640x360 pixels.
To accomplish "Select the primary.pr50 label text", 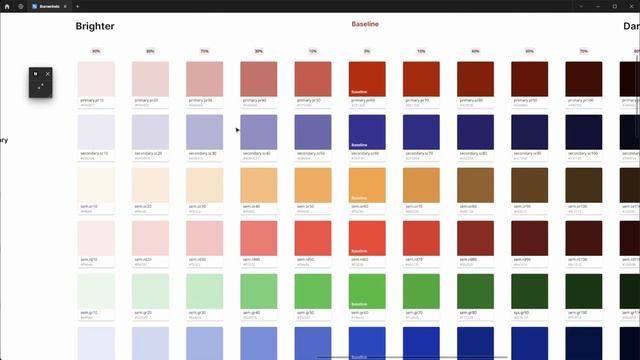I will tap(308, 100).
